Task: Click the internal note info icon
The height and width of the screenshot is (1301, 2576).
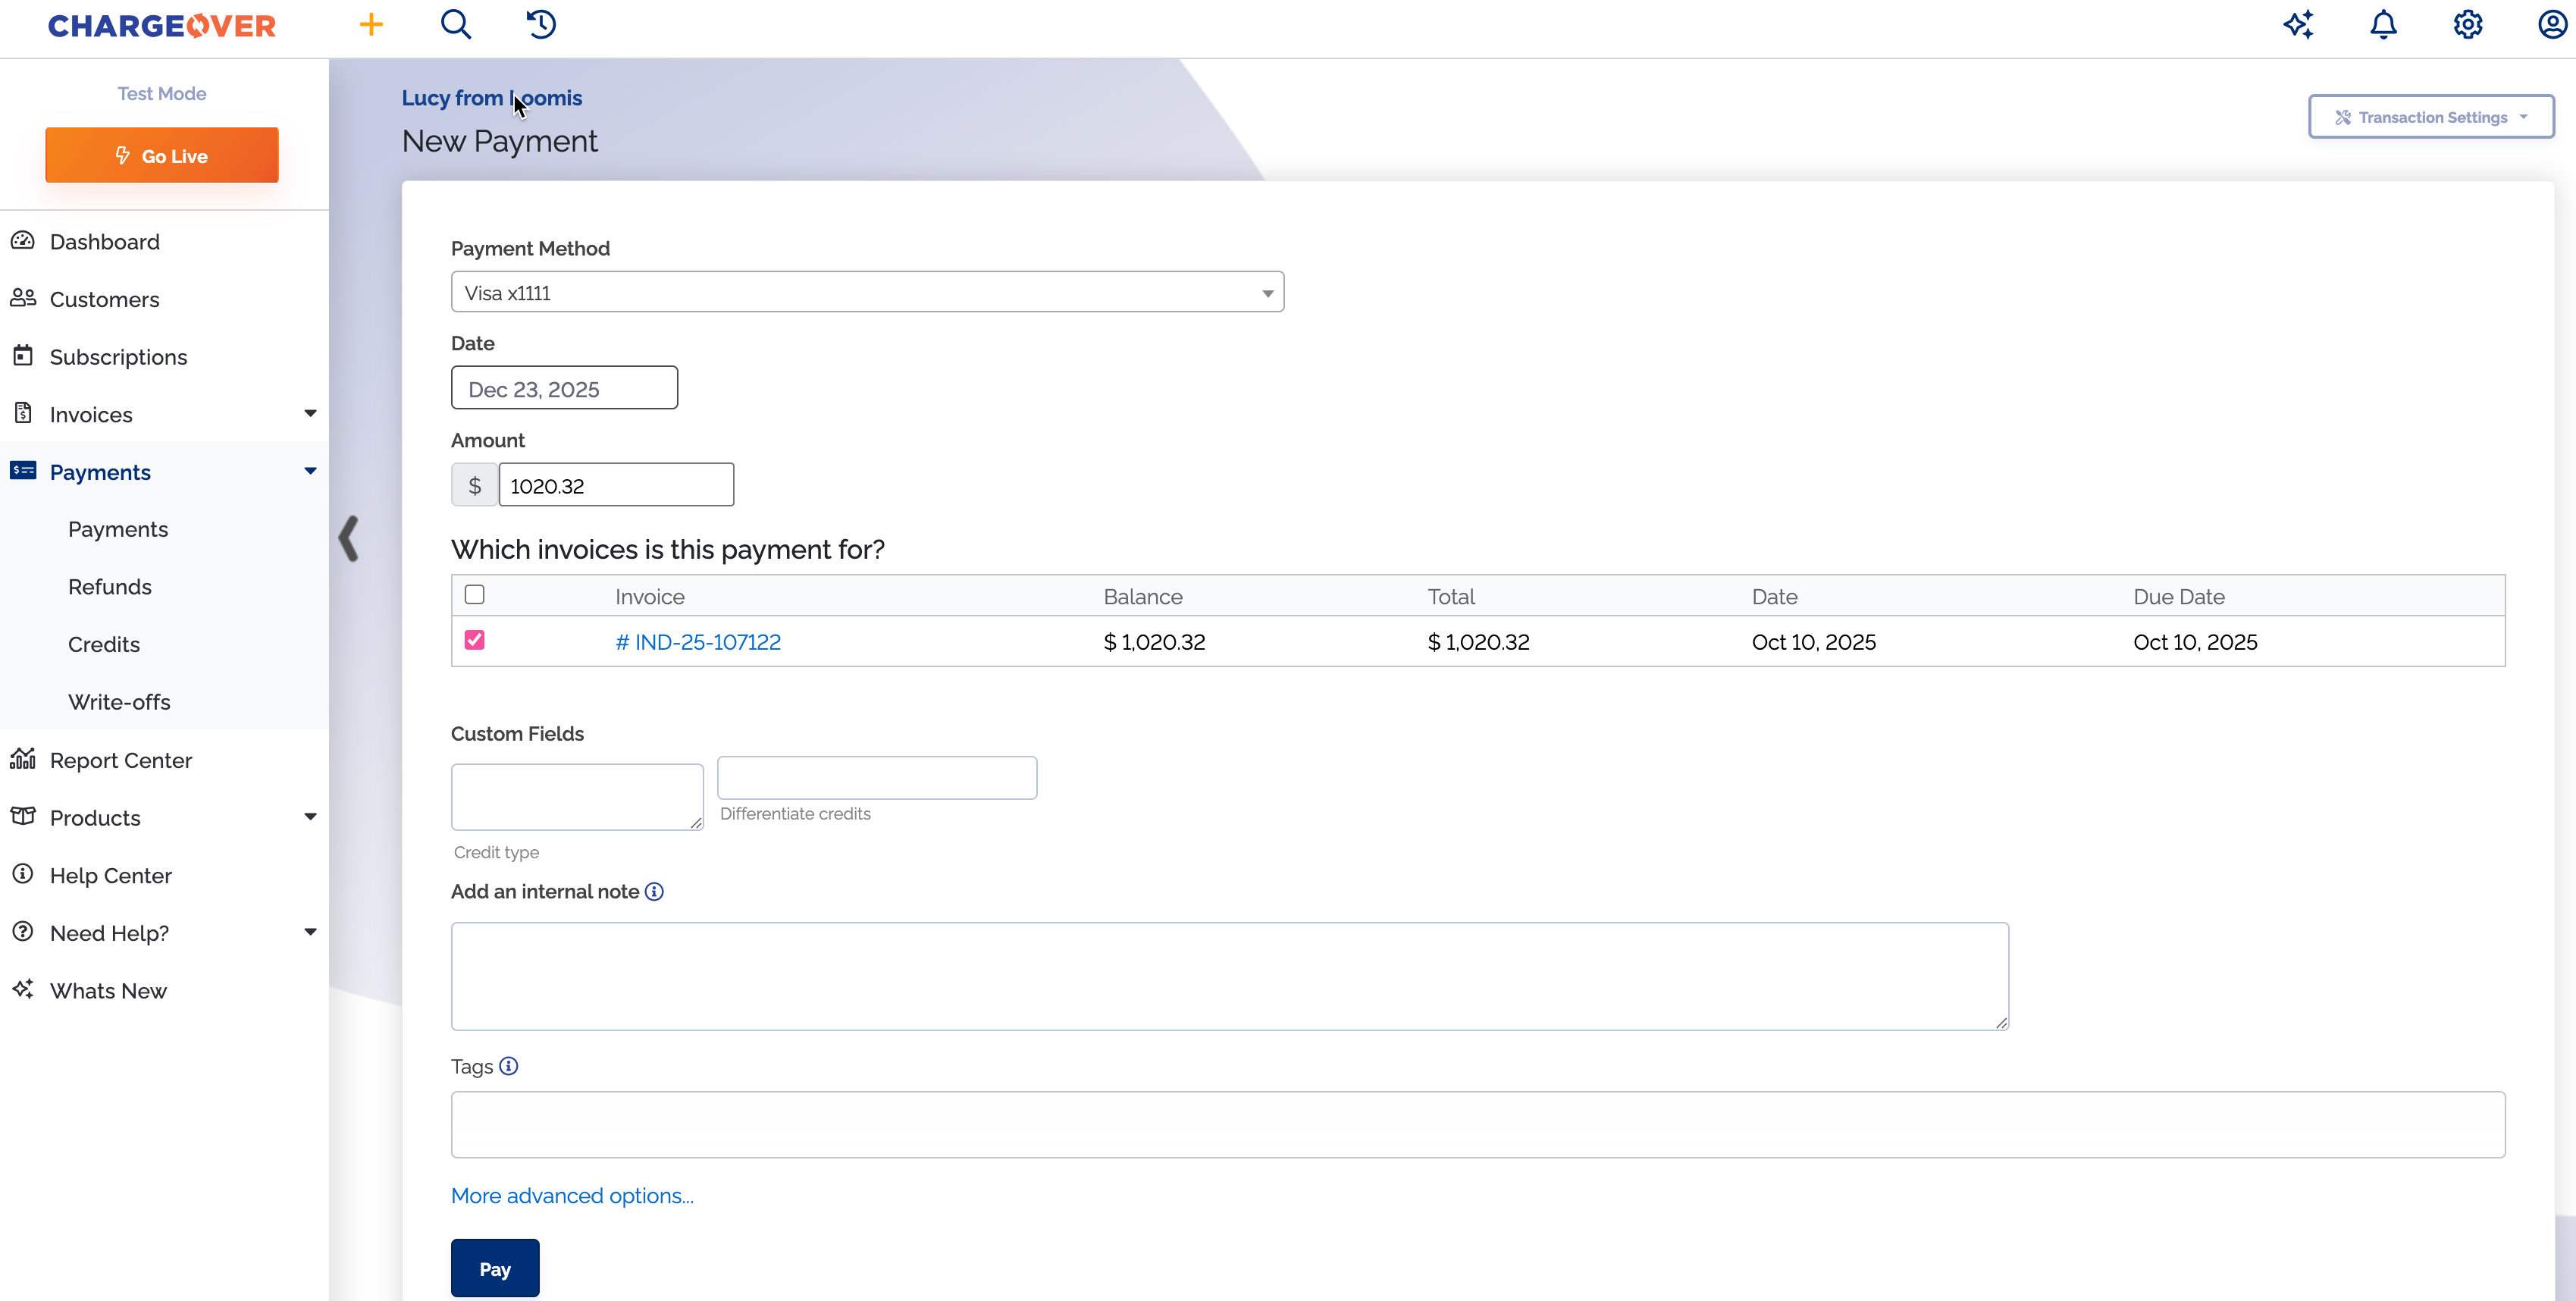Action: 654,891
